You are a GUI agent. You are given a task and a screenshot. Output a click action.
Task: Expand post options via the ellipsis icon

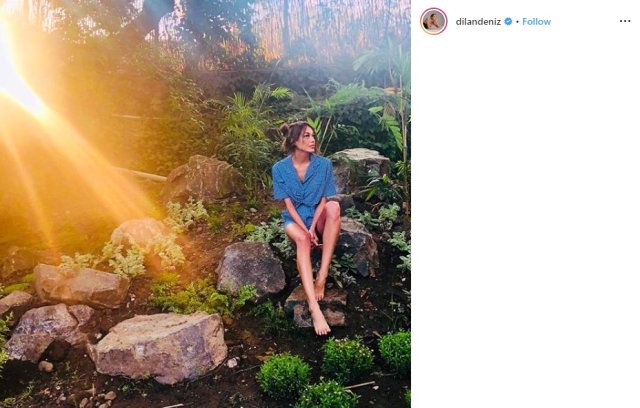tap(623, 21)
